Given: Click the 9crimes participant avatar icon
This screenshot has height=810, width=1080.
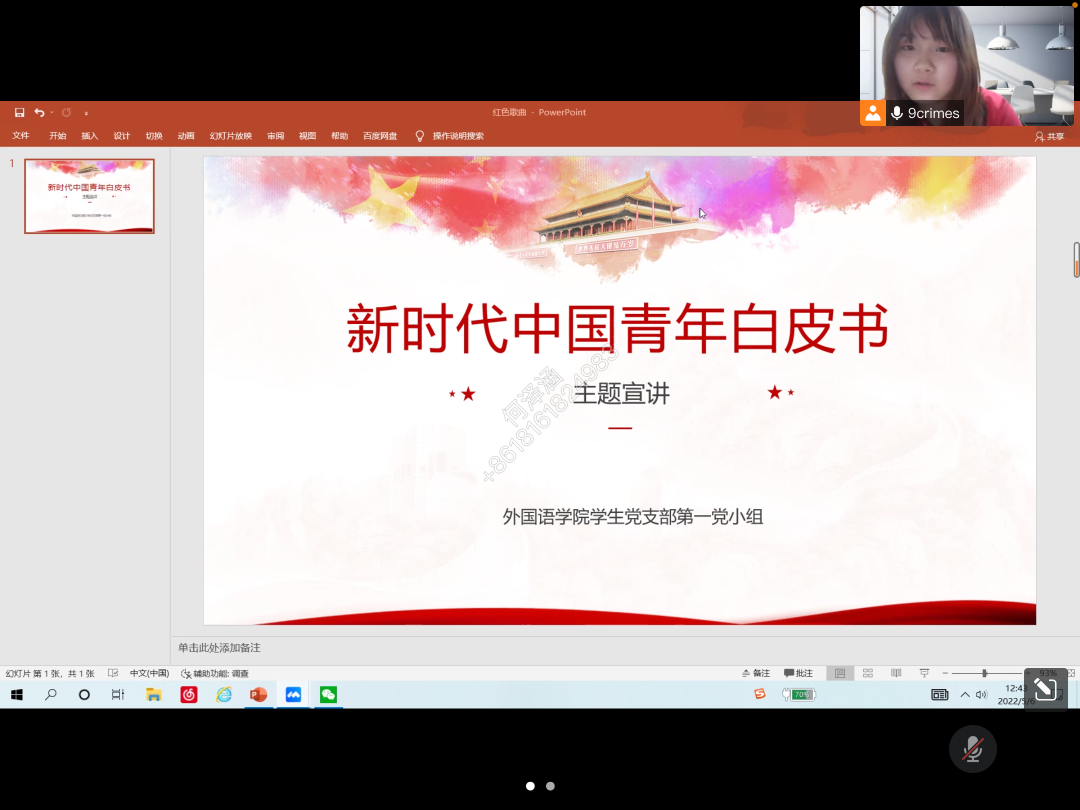Looking at the screenshot, I should point(872,113).
